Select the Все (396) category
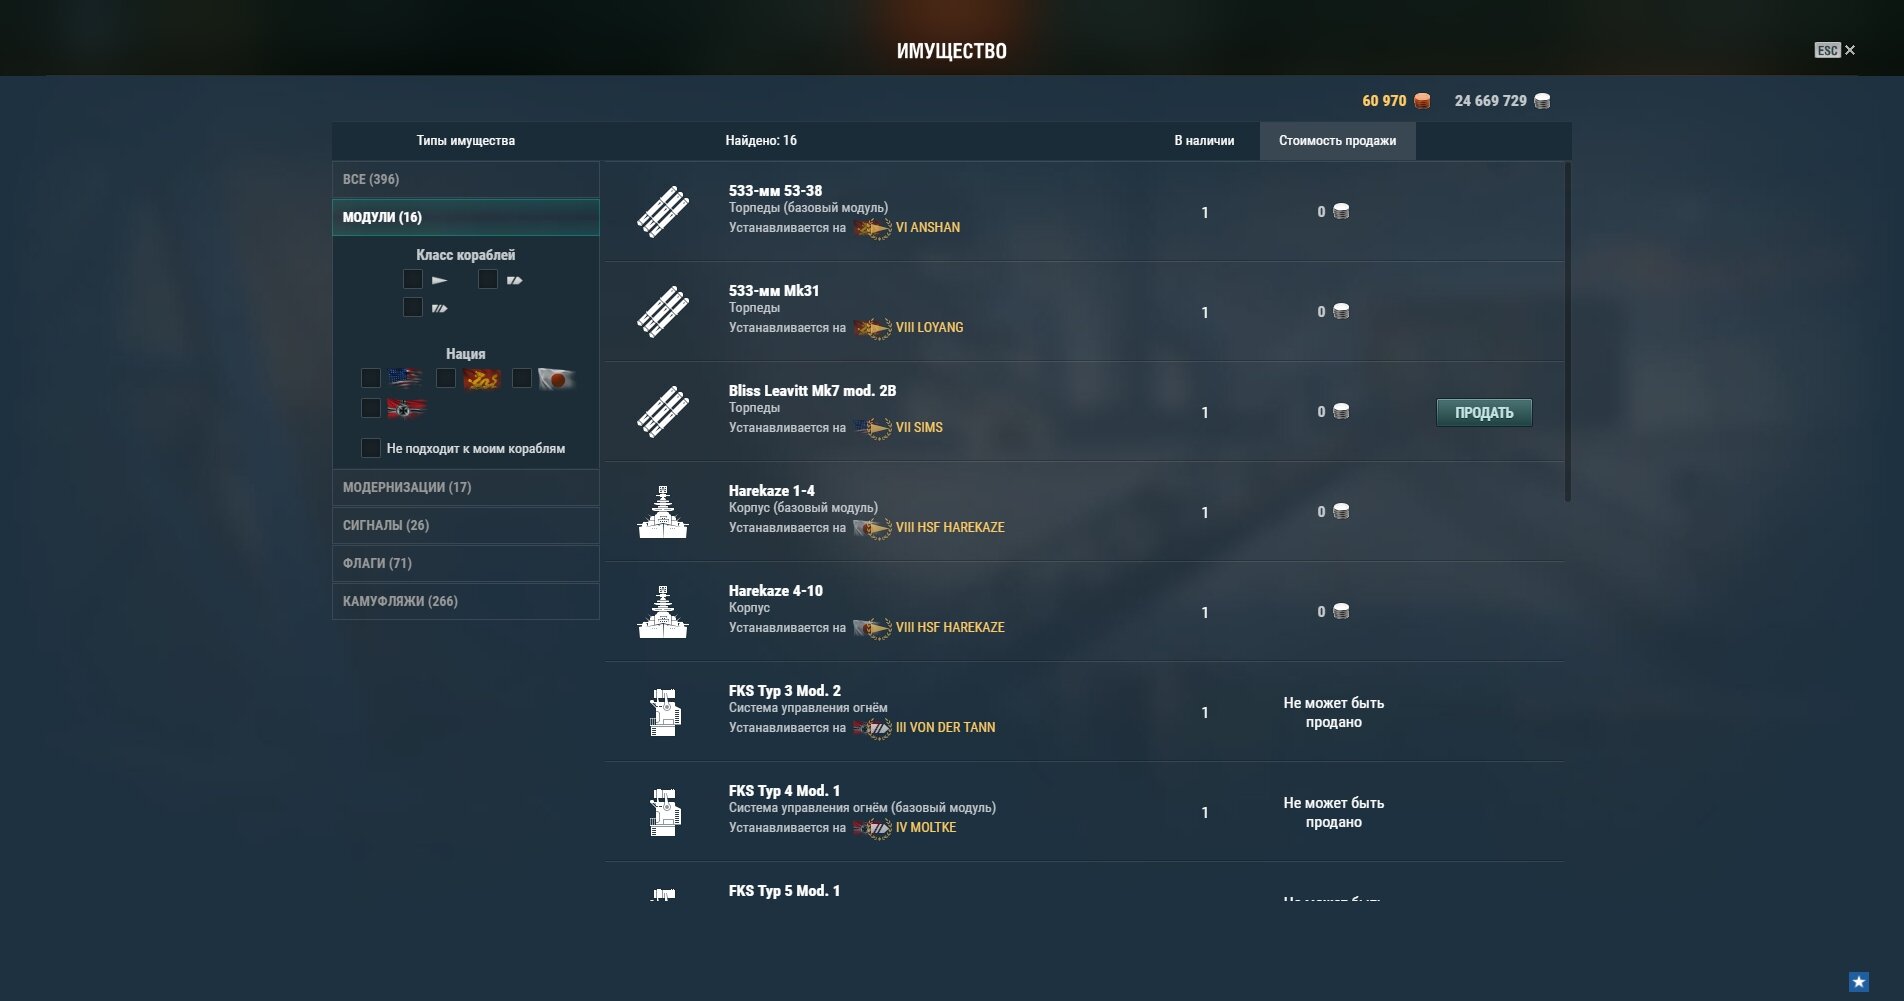 click(x=466, y=179)
